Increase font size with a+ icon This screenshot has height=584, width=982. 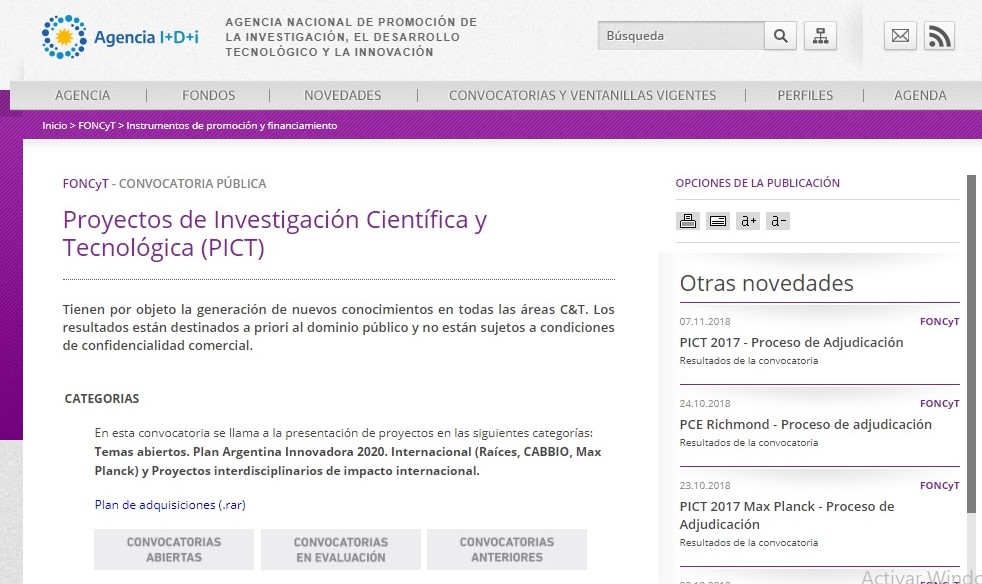(748, 221)
